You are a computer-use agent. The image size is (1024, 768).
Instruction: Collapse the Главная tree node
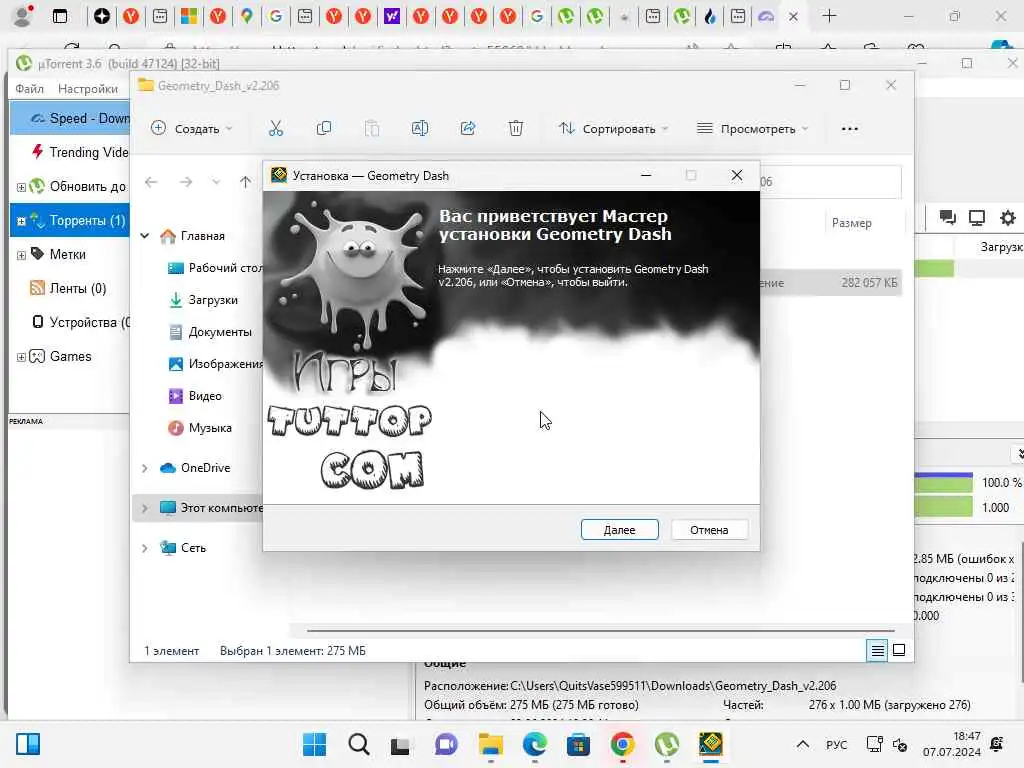coord(145,236)
